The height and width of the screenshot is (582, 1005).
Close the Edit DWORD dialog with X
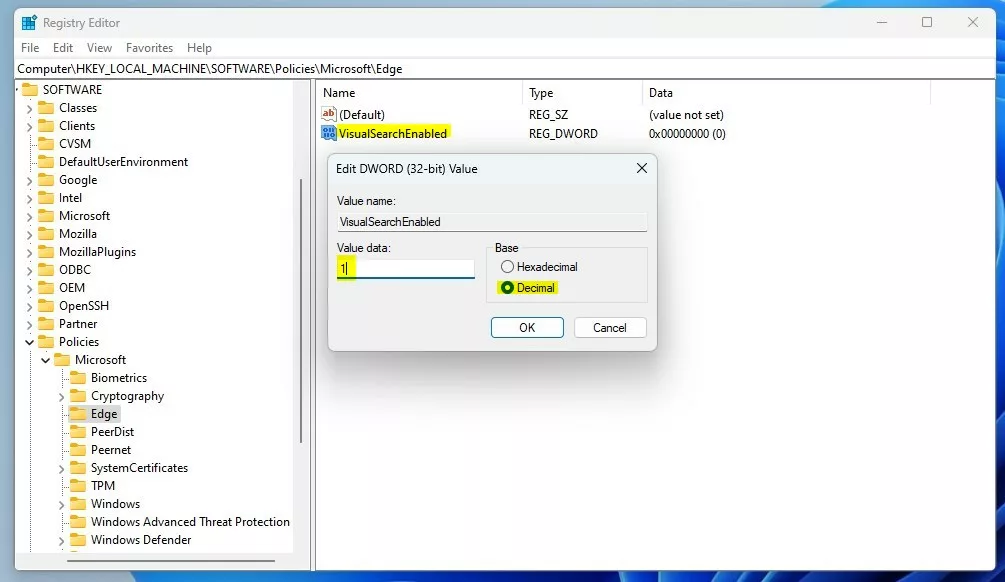click(x=642, y=168)
